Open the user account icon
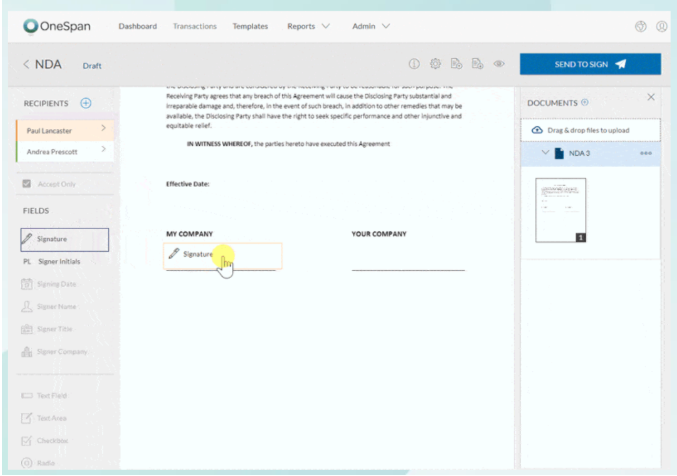Screen dimensions: 677x476 point(661,26)
